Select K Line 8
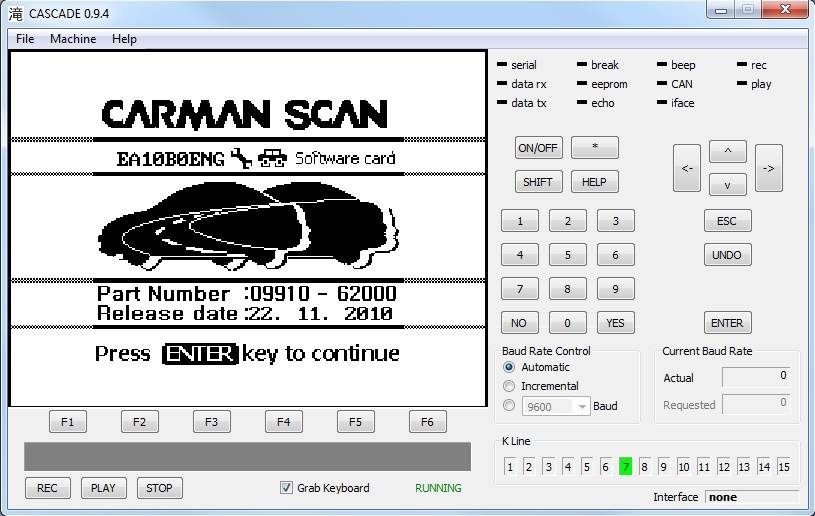The image size is (815, 516). click(x=644, y=467)
